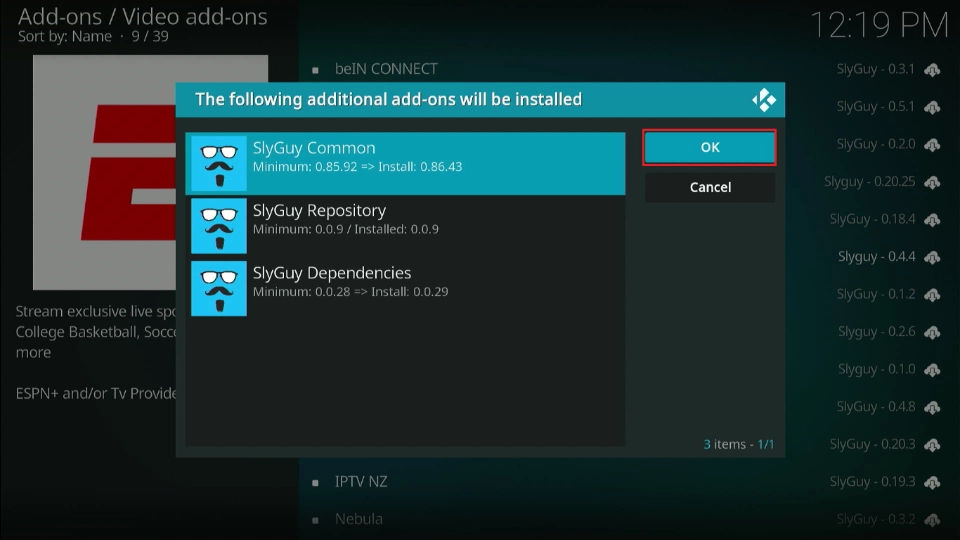Select the SlyGuy Common list entry text
Image resolution: width=960 pixels, height=540 pixels.
[314, 148]
